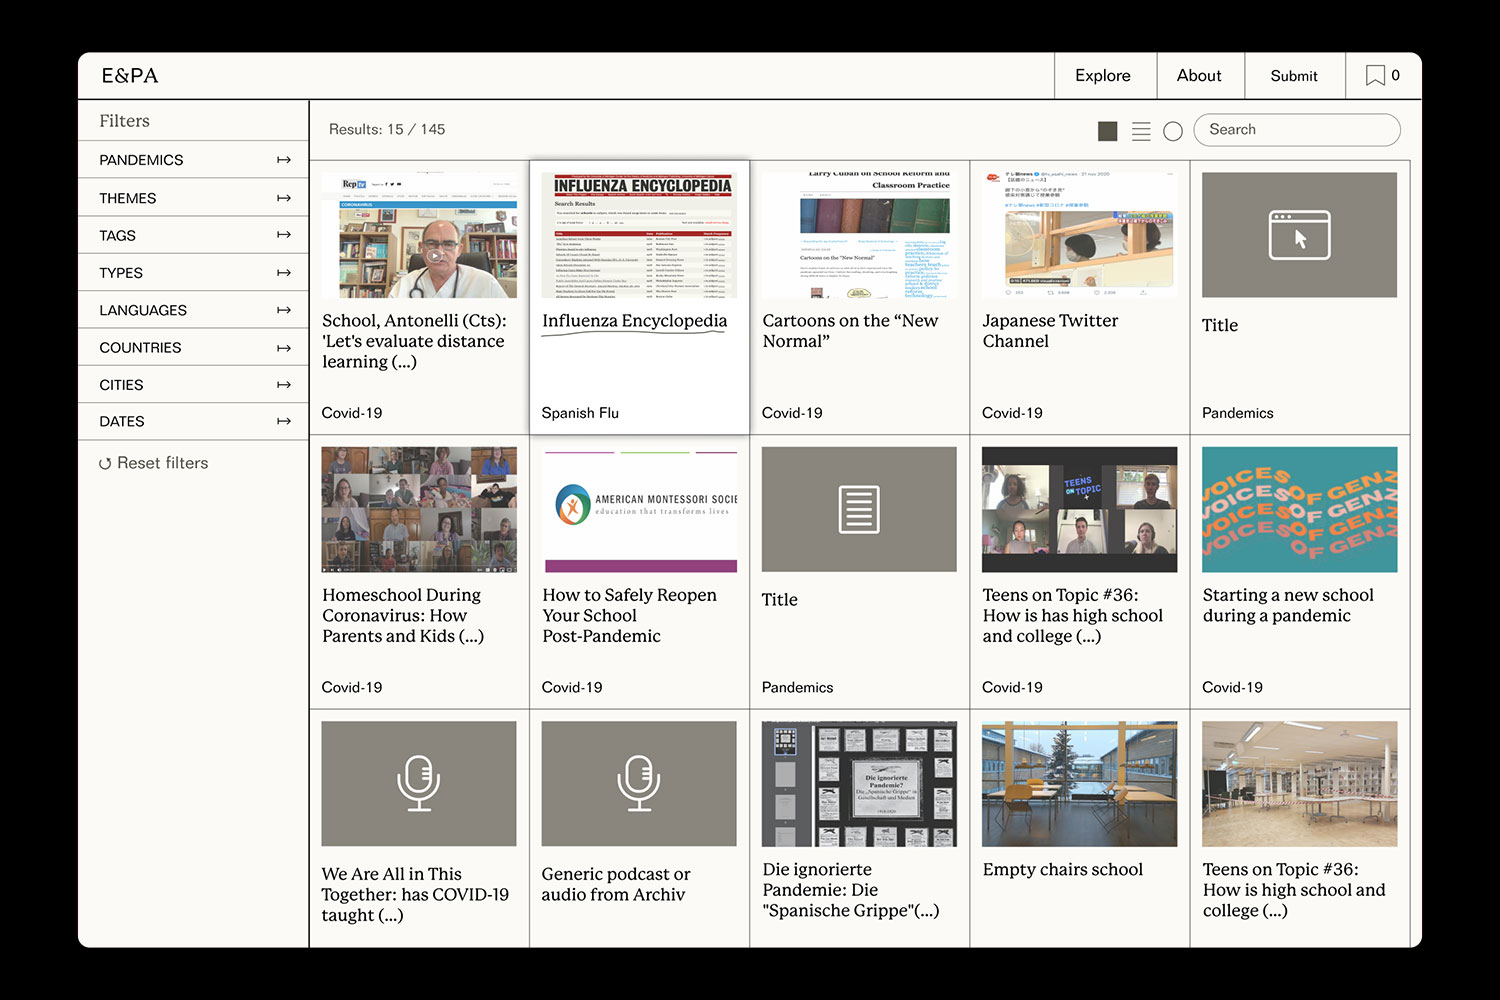Open the Influenza Encyclopedia title link

[x=634, y=321]
